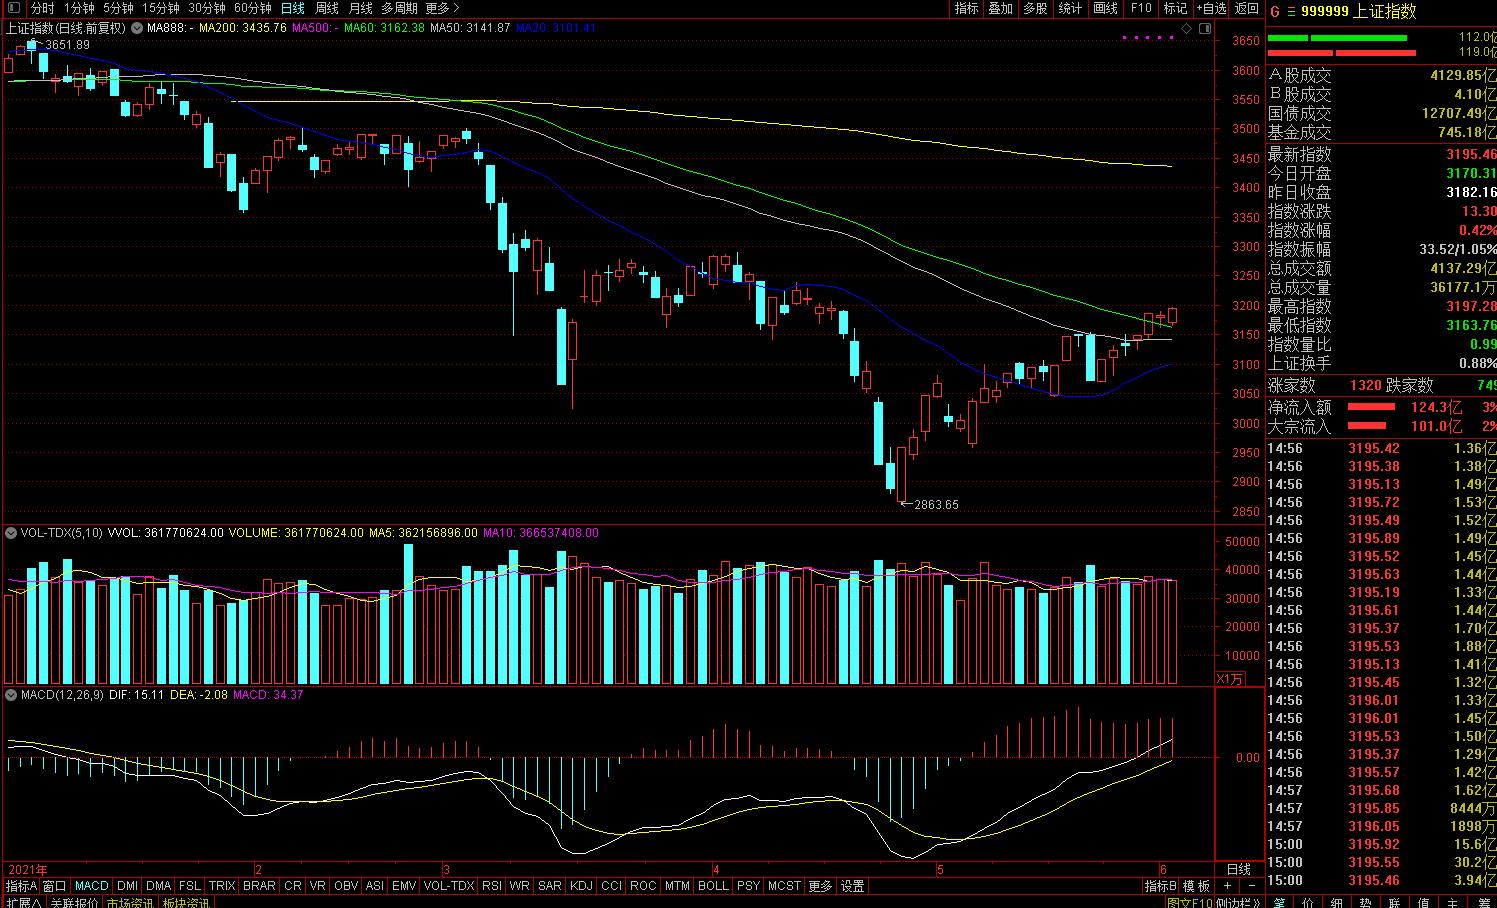Select the 周线 weekly period tab
This screenshot has width=1497, height=908.
[x=327, y=8]
